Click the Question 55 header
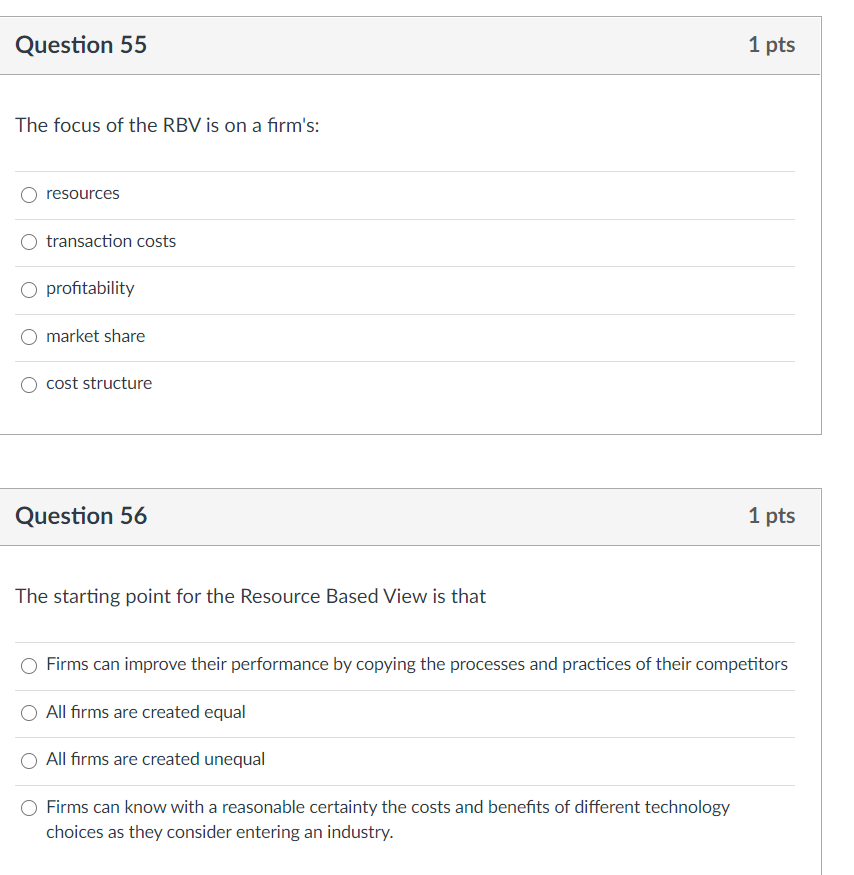Screen dimensions: 854x875 [81, 45]
